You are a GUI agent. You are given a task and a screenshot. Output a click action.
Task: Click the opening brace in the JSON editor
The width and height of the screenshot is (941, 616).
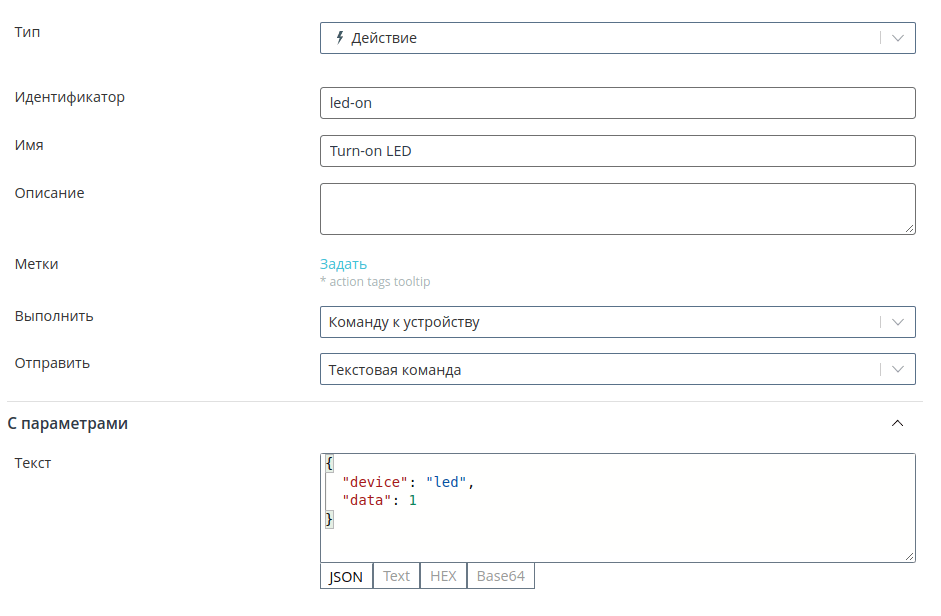[329, 463]
